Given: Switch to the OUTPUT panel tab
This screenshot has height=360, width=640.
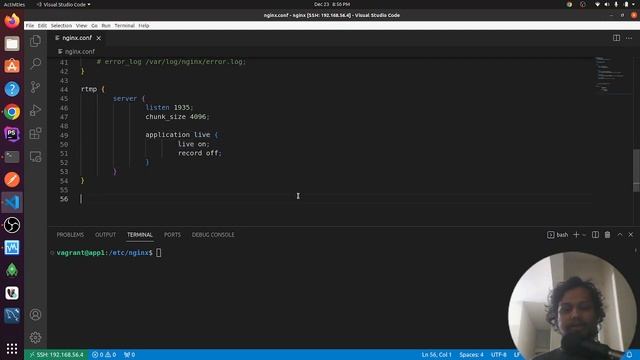Looking at the screenshot, I should 105,235.
